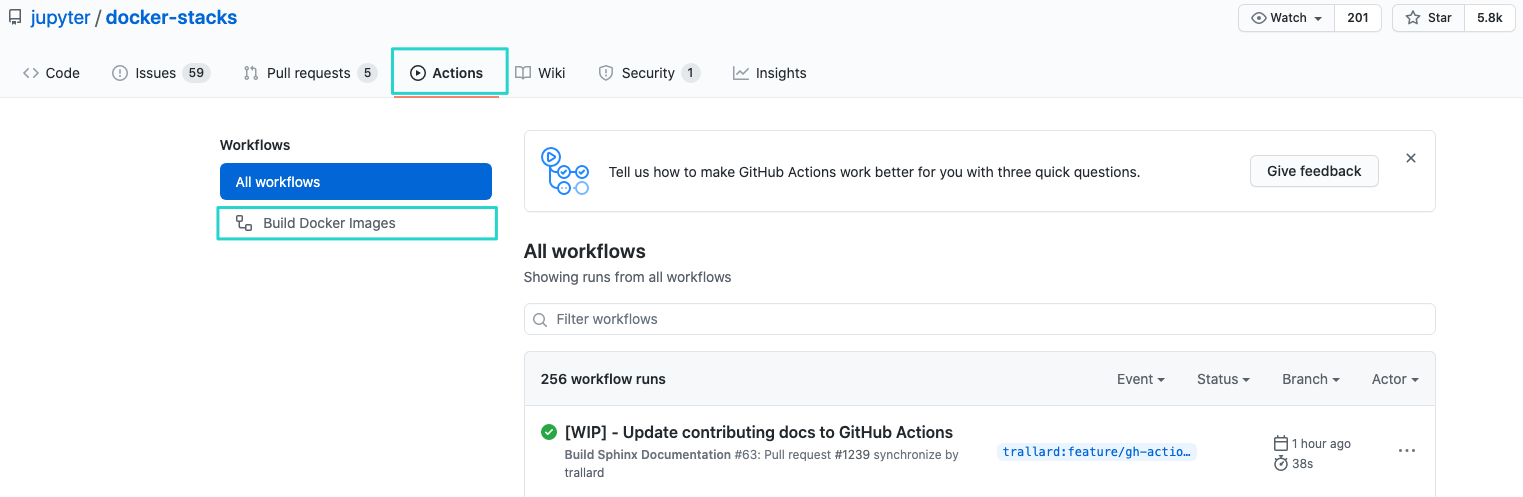Click the Issues tab circle icon
The image size is (1523, 497).
[x=120, y=73]
